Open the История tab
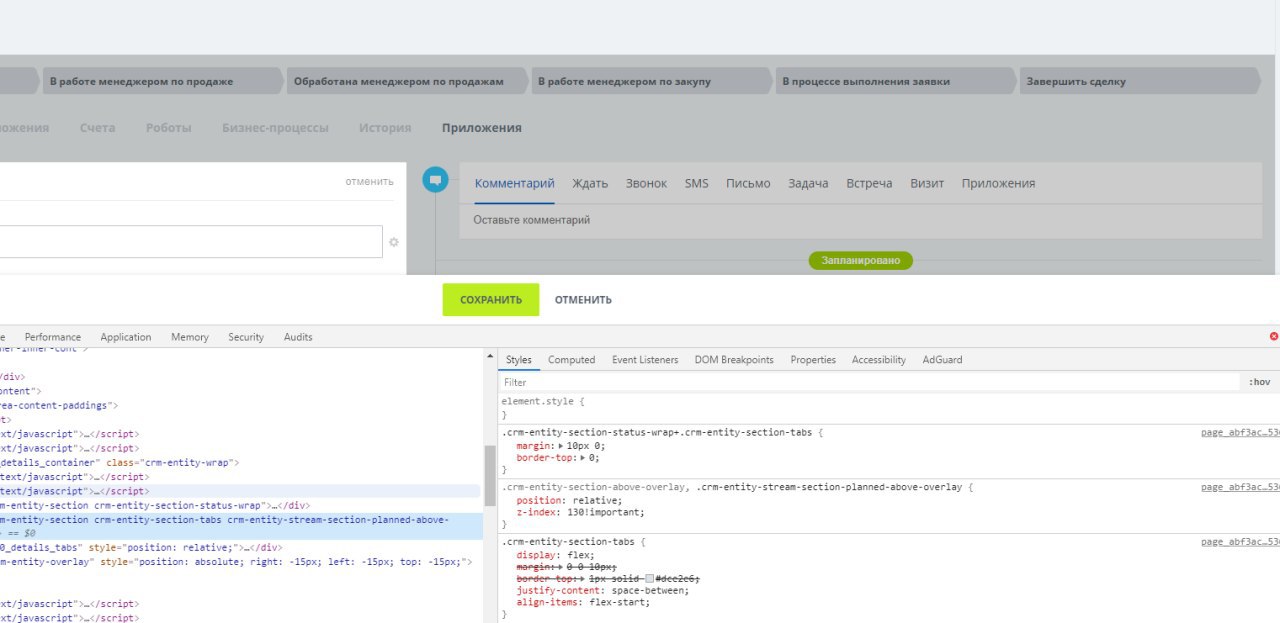The height and width of the screenshot is (623, 1280). point(386,128)
